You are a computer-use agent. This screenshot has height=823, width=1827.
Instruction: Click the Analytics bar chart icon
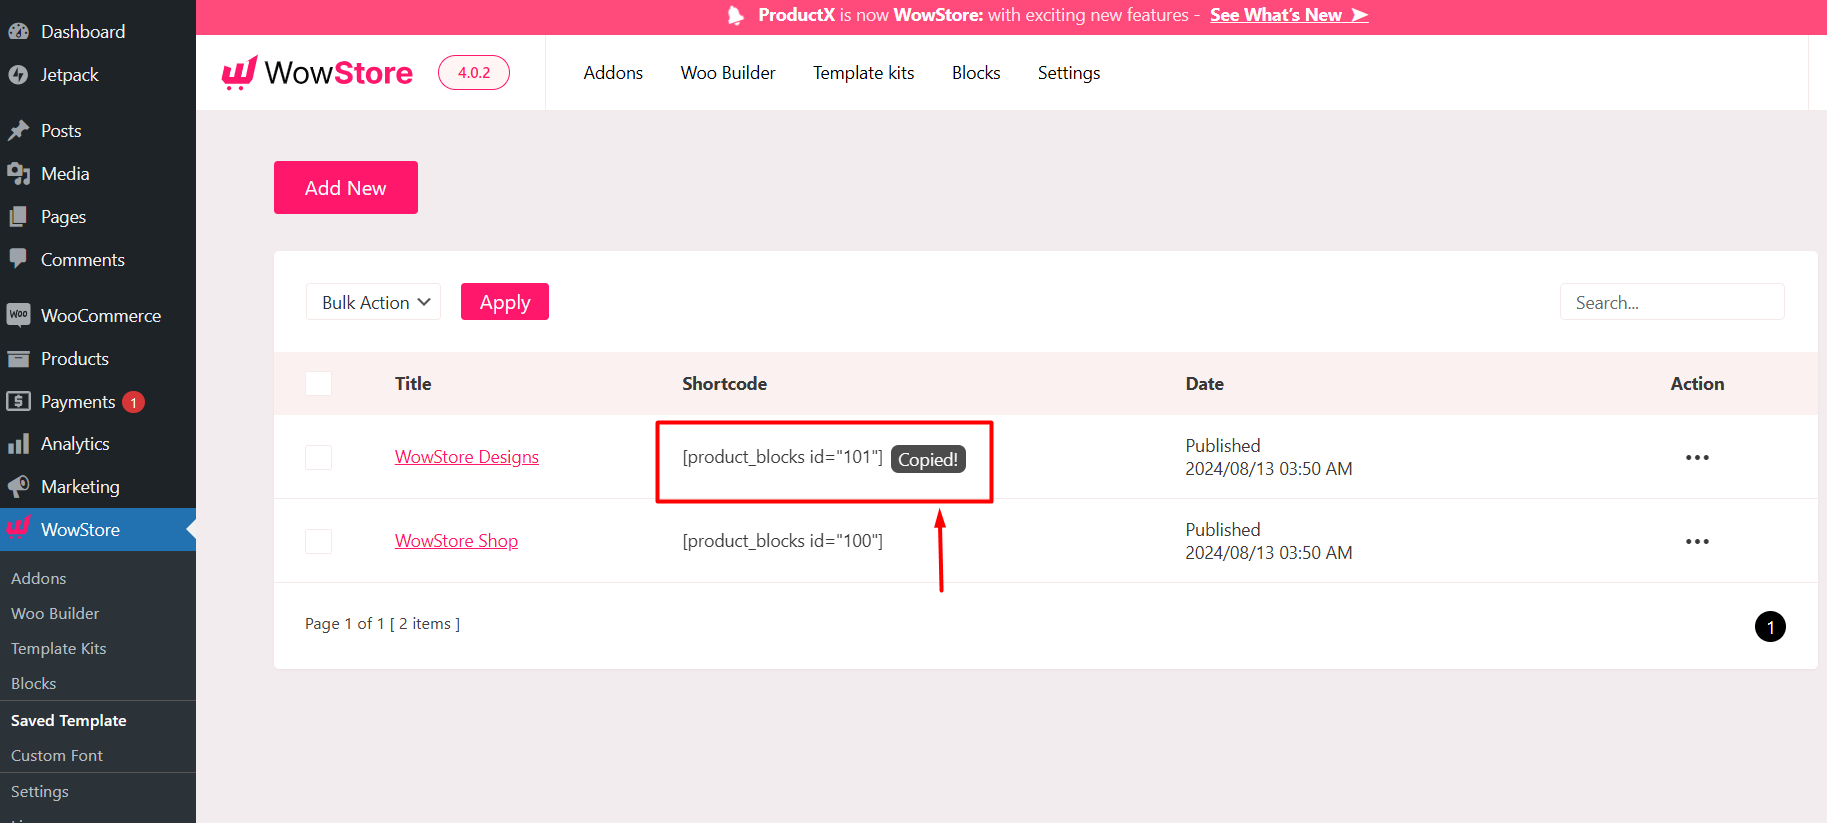pos(18,444)
